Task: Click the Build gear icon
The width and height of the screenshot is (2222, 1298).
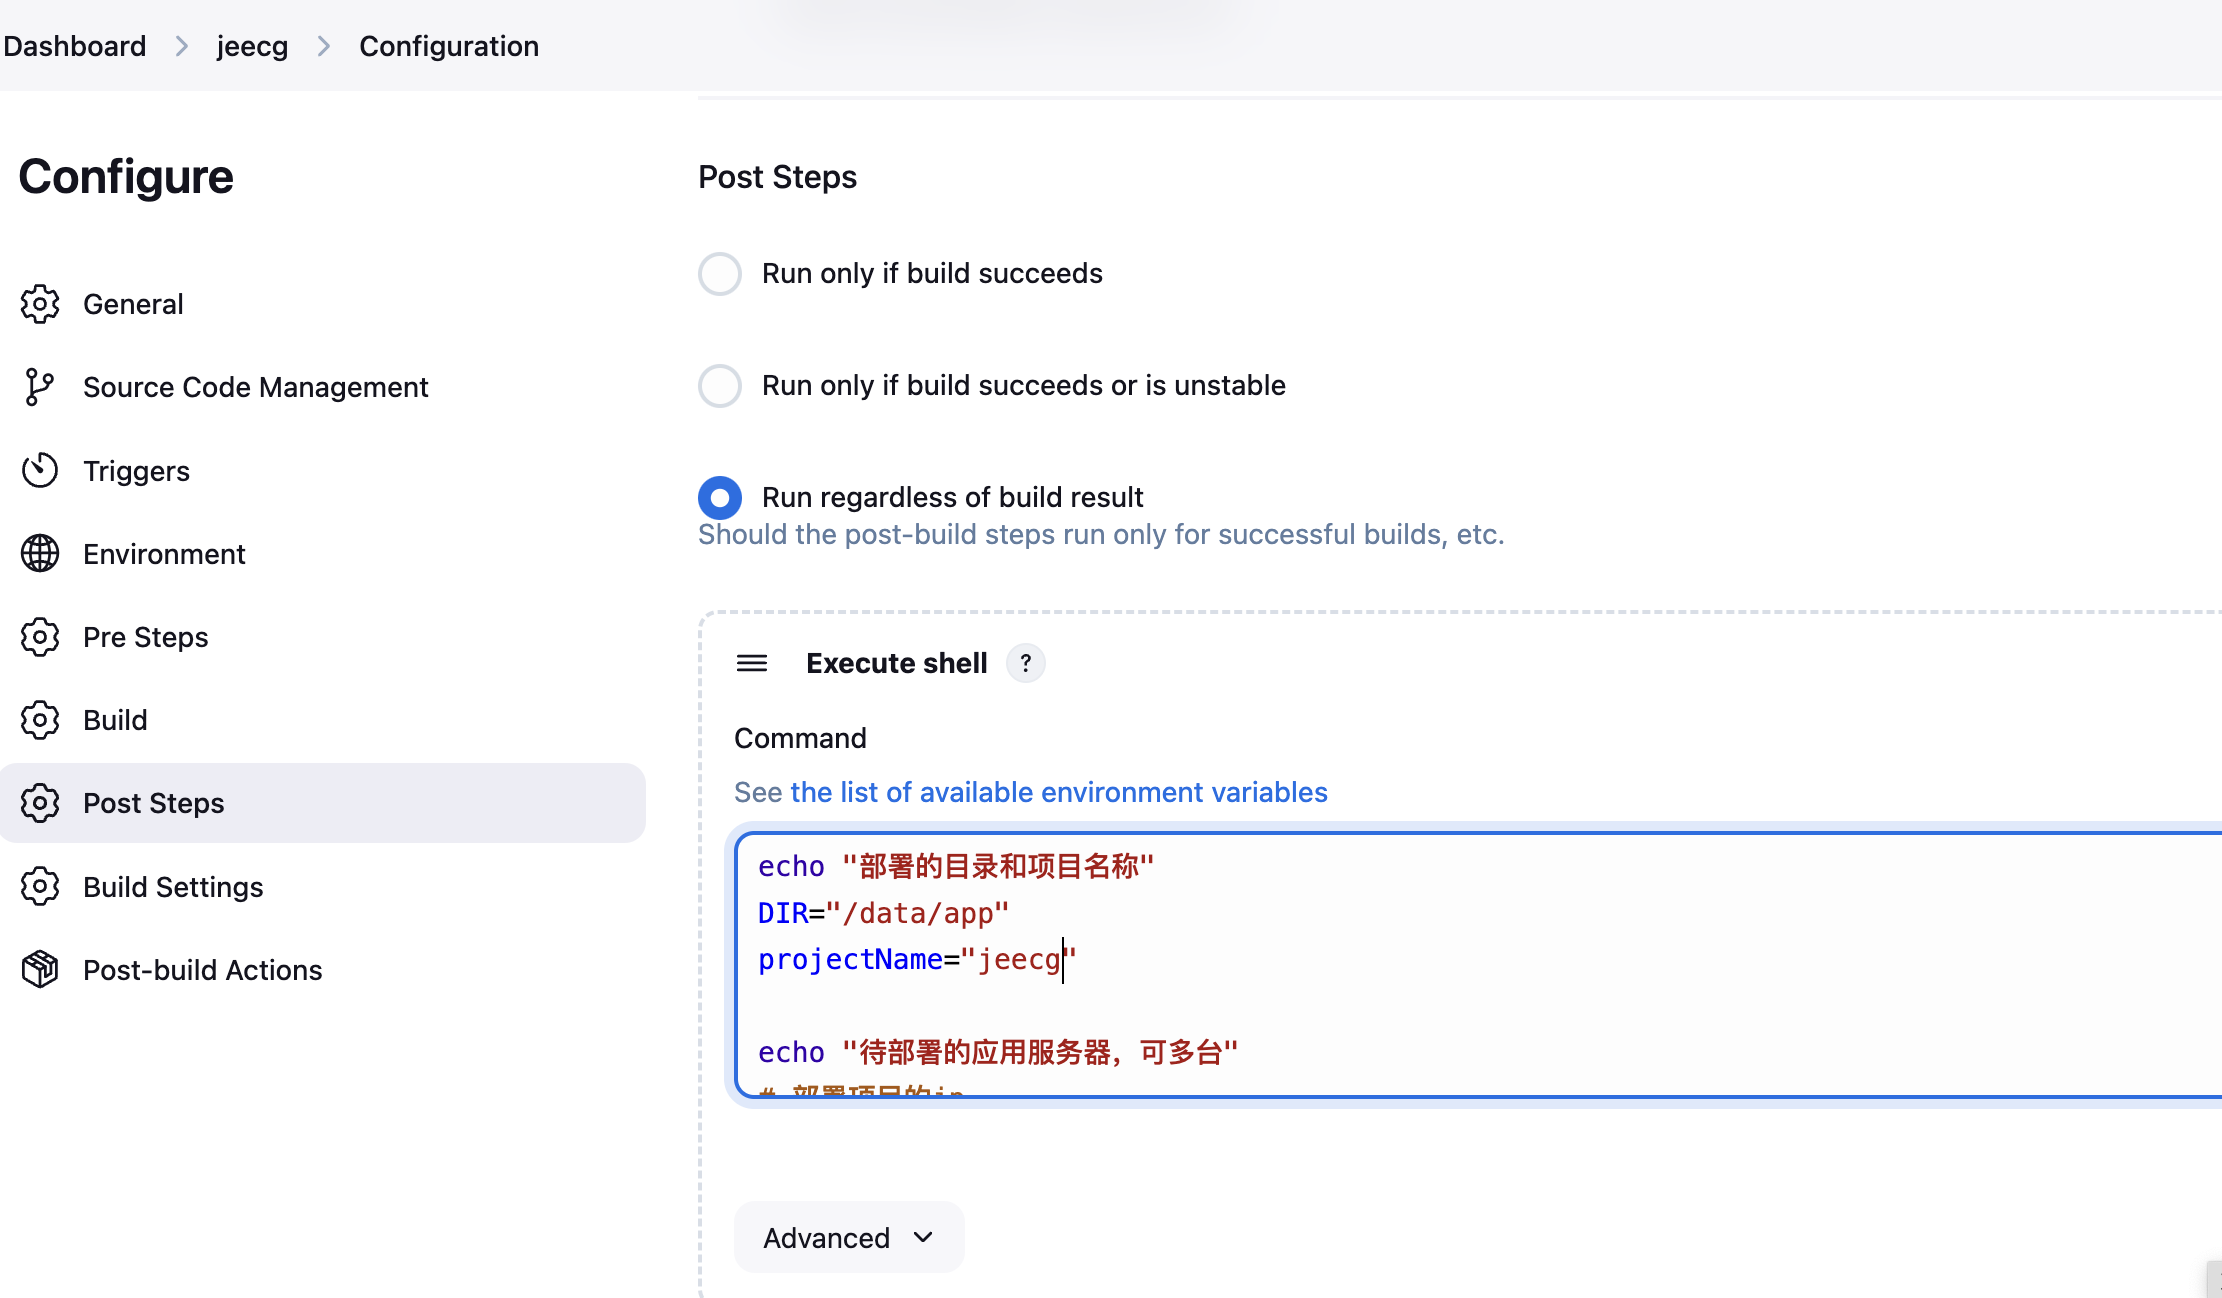Action: [x=40, y=720]
